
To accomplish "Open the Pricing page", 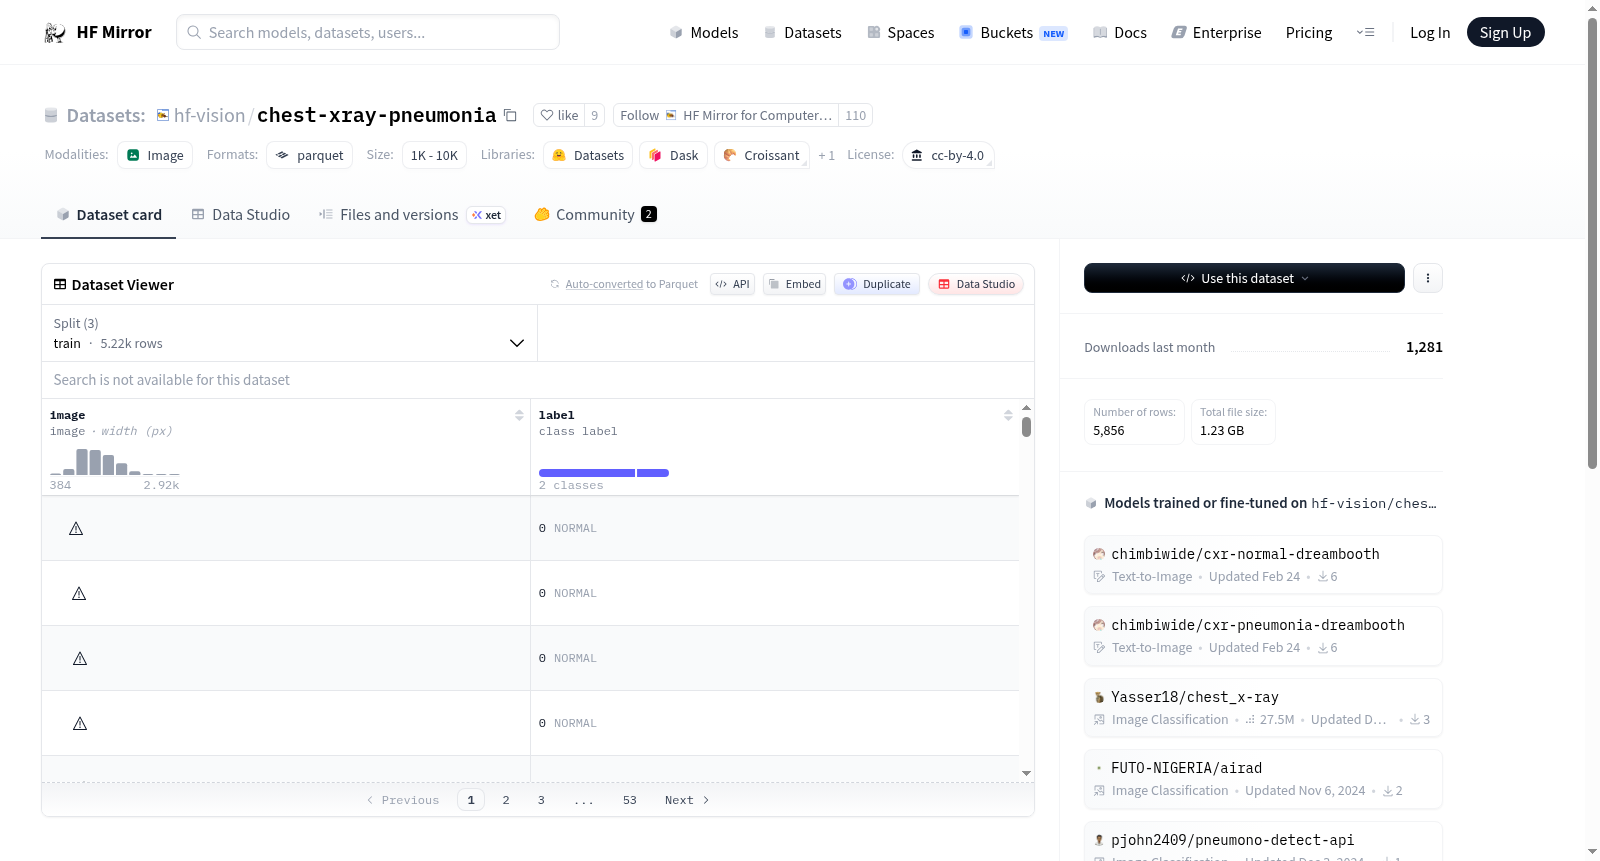I will click(x=1309, y=33).
